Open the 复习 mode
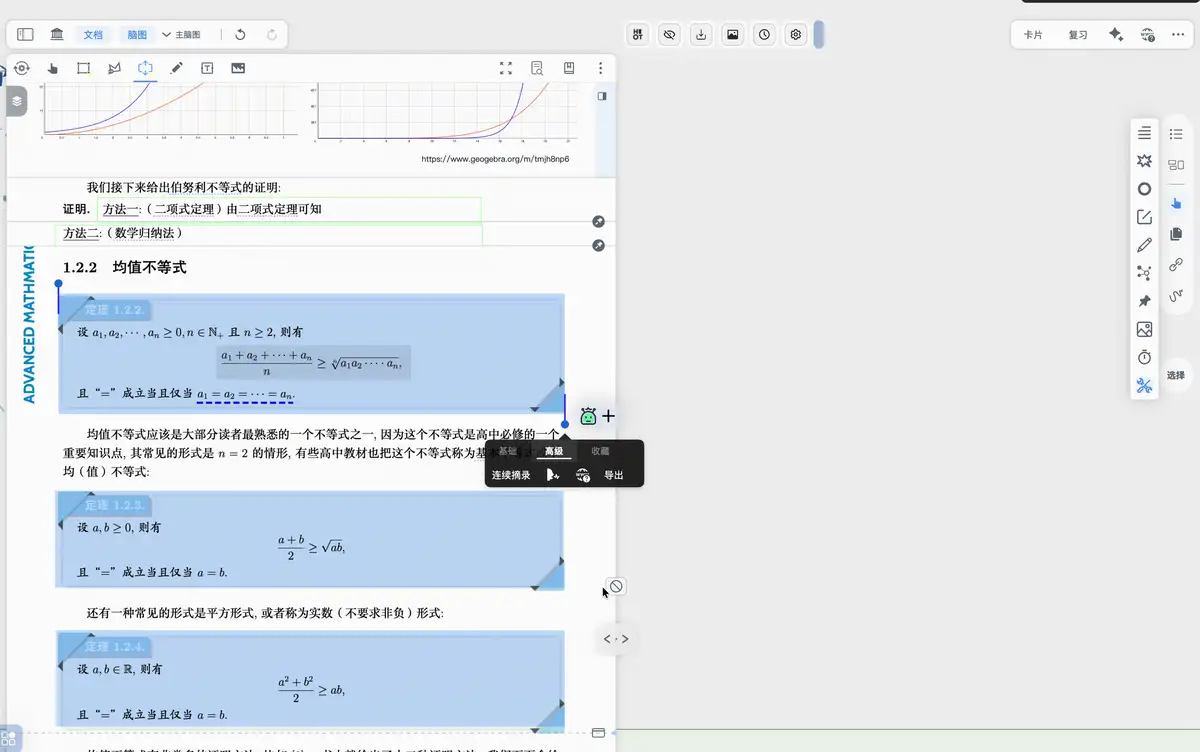Image resolution: width=1200 pixels, height=752 pixels. pyautogui.click(x=1077, y=34)
